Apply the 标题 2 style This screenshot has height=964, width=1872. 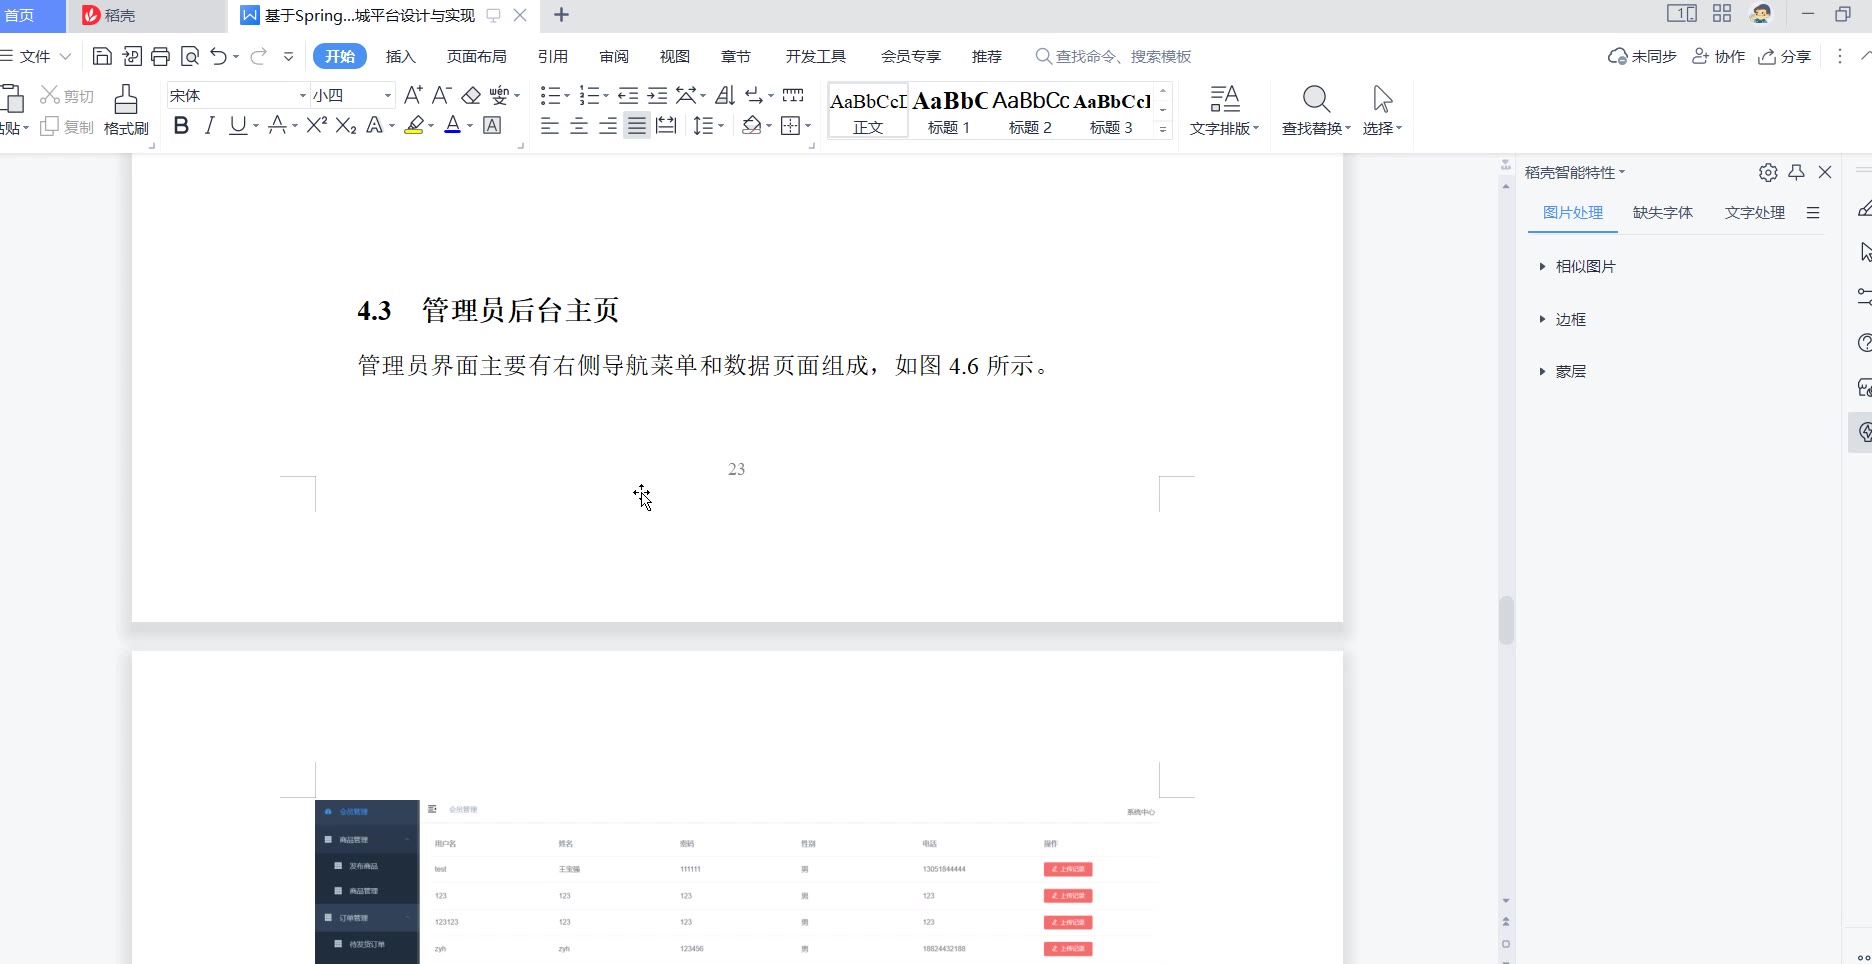point(1030,111)
